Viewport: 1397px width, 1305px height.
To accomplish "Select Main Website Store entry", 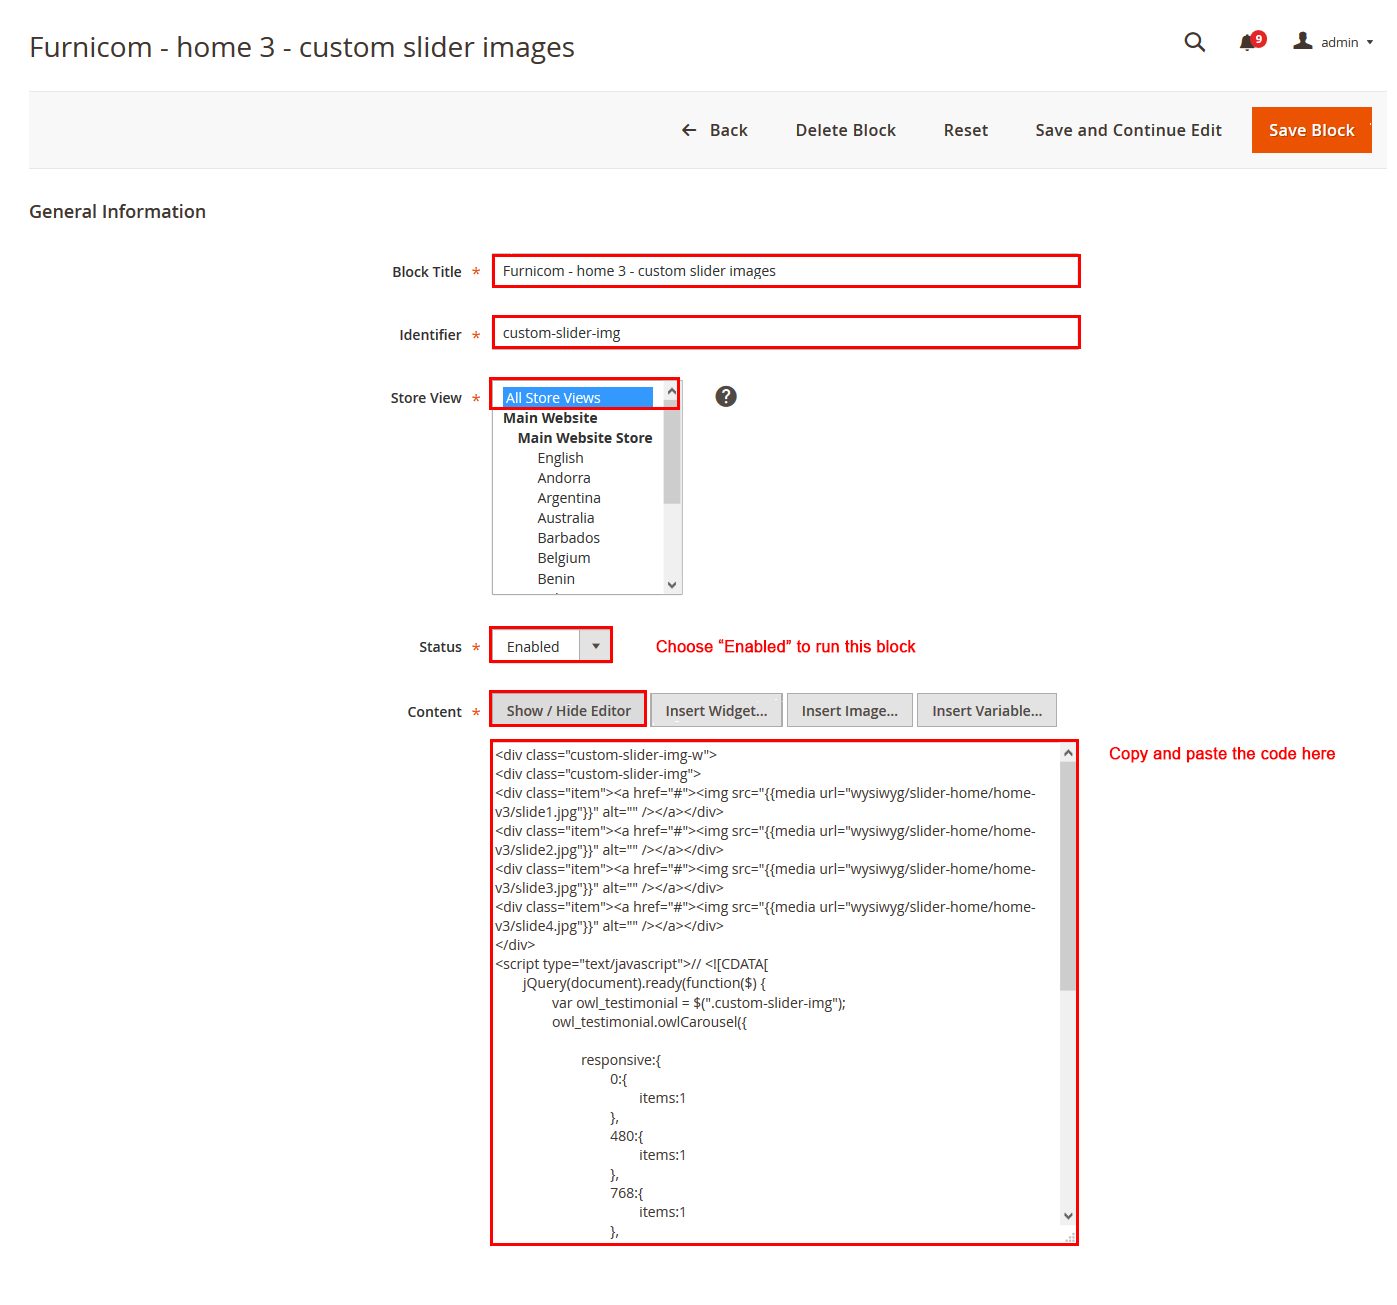I will 585,438.
